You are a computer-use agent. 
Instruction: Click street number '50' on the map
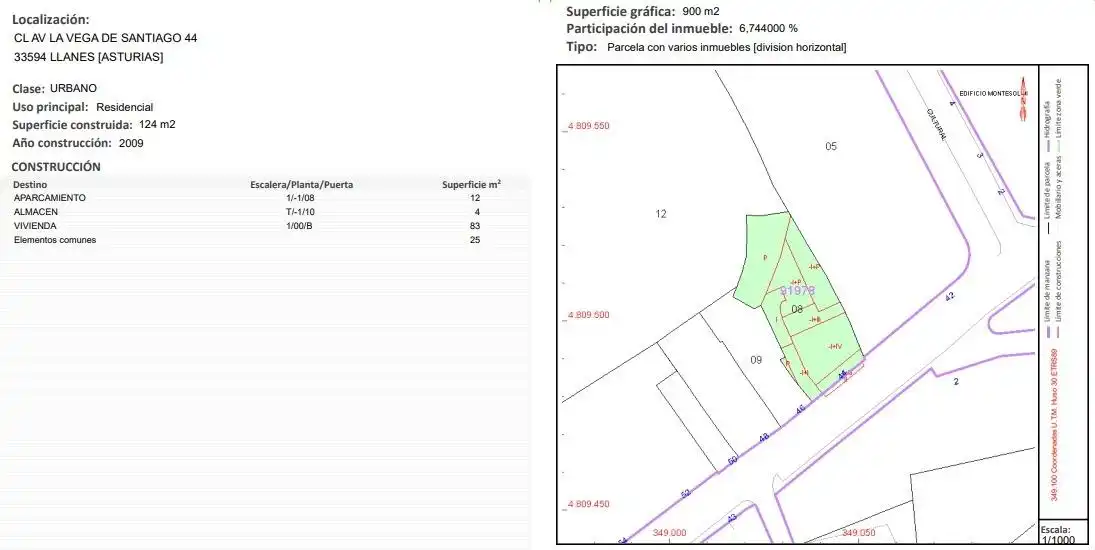point(732,461)
